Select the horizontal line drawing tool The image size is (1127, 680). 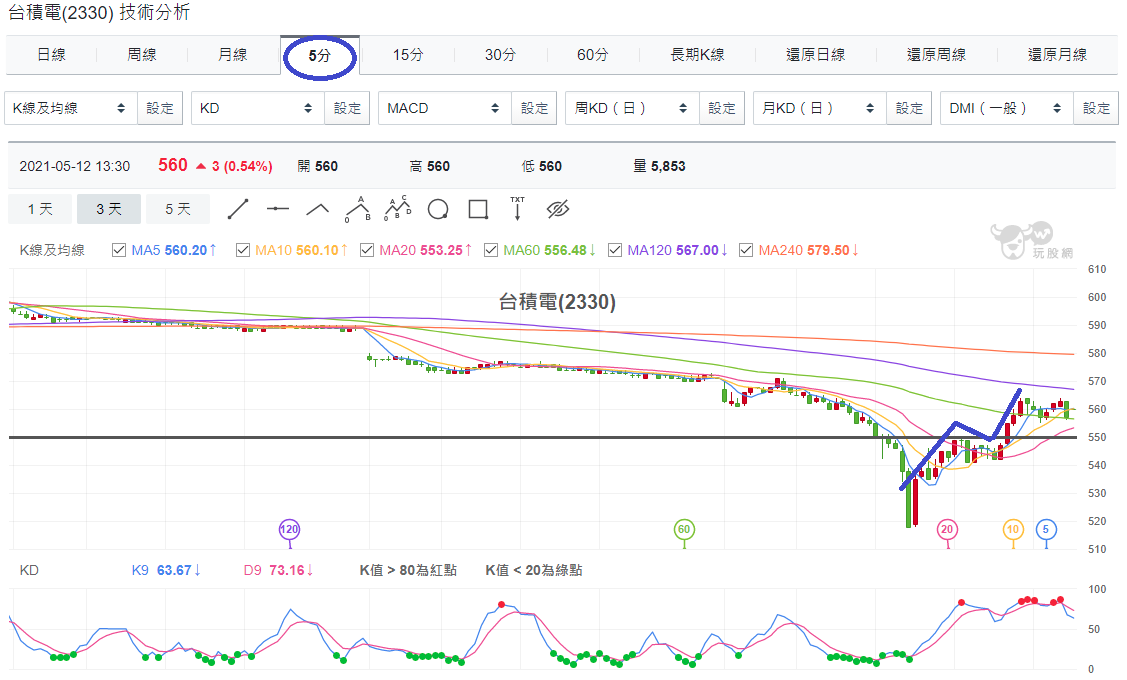pyautogui.click(x=277, y=209)
